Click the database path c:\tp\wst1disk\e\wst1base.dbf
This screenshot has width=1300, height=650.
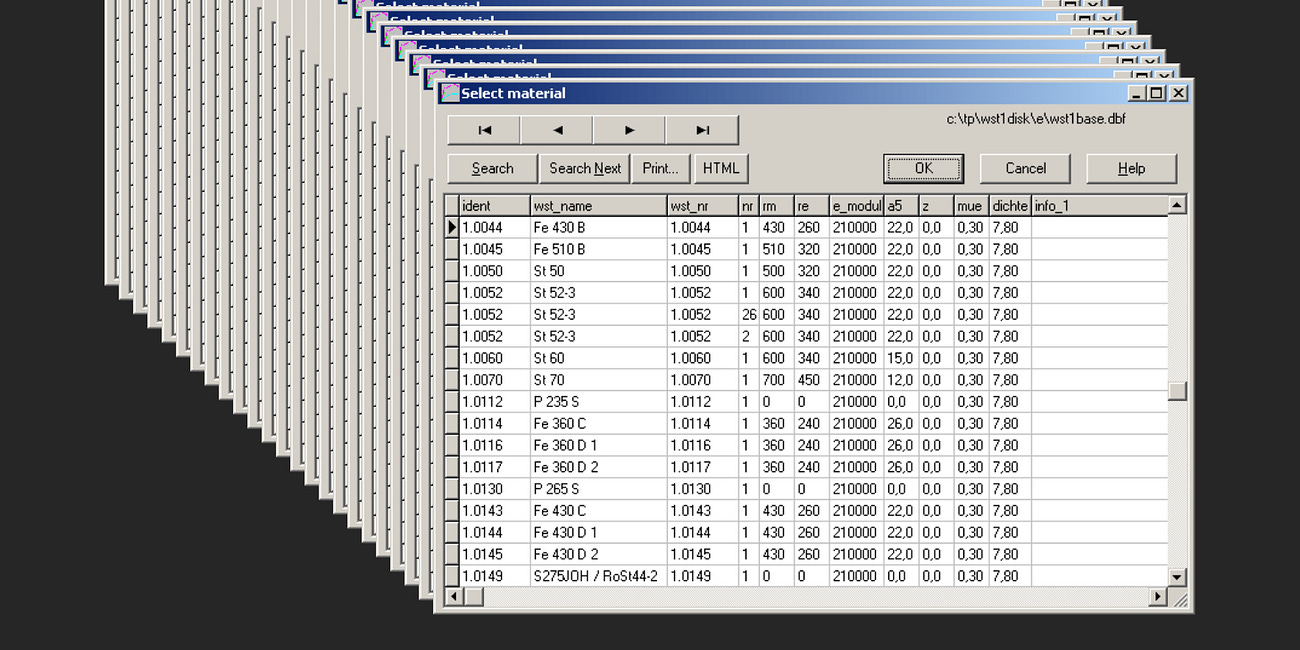click(1036, 119)
